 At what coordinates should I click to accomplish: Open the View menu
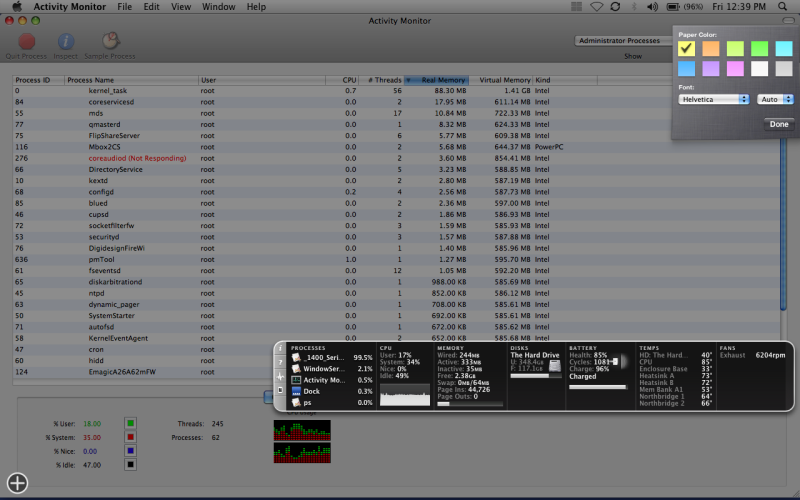coord(181,7)
